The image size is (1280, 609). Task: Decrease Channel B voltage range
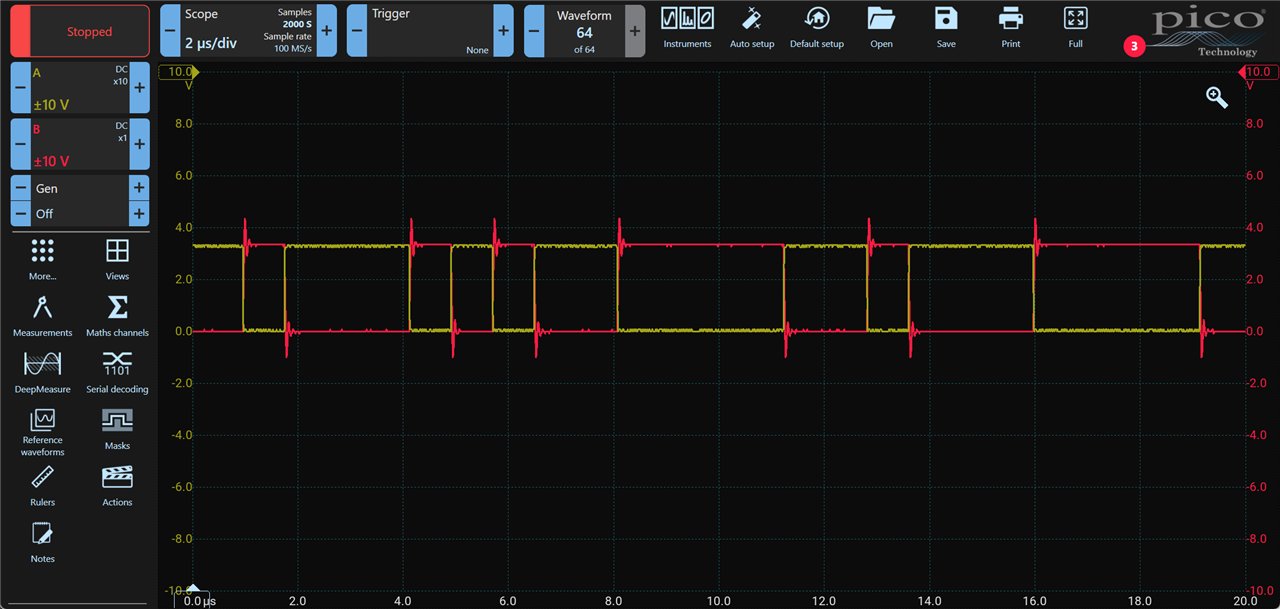(20, 144)
